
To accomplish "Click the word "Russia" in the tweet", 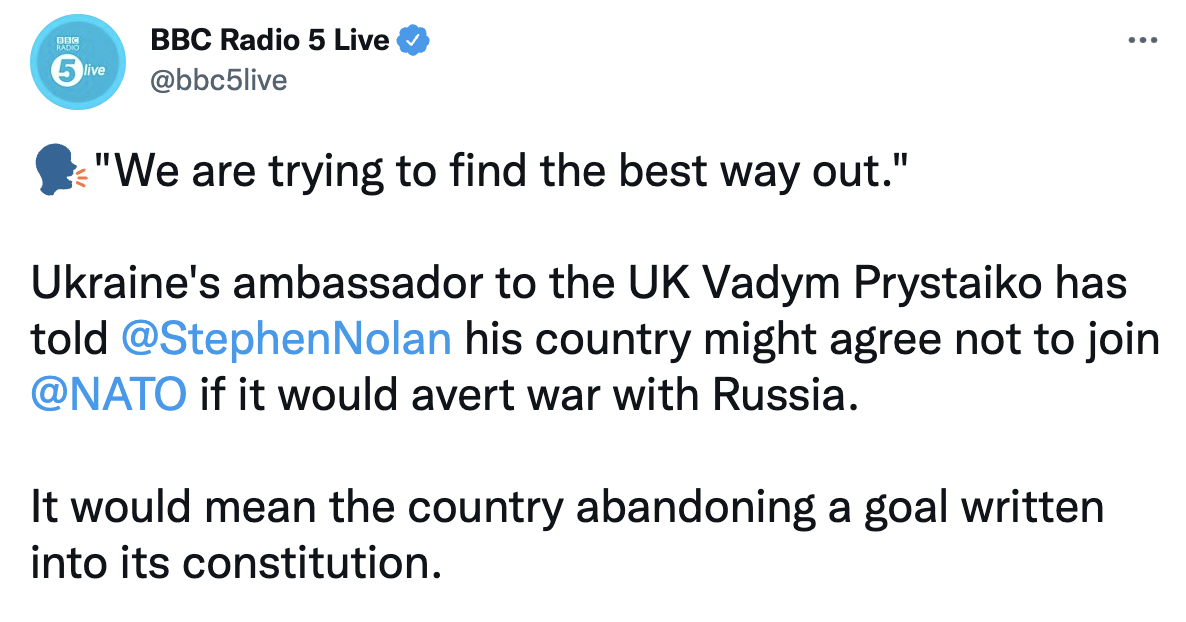I will coord(785,395).
